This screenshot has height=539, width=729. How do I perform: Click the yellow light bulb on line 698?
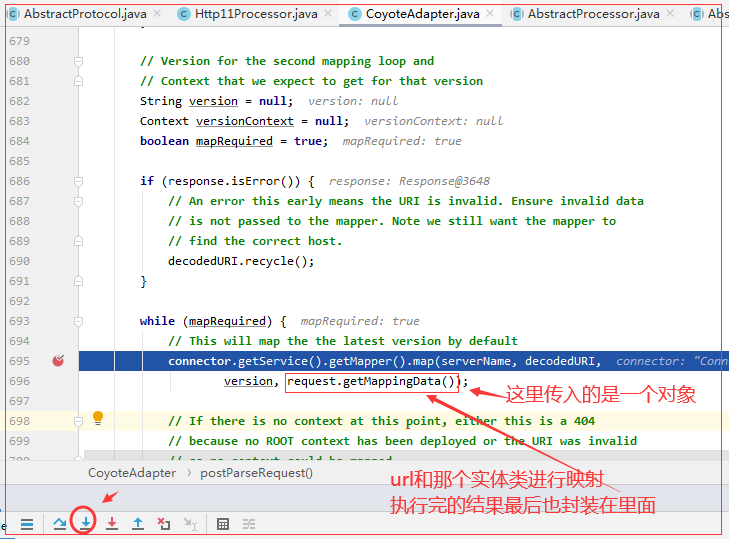click(98, 418)
